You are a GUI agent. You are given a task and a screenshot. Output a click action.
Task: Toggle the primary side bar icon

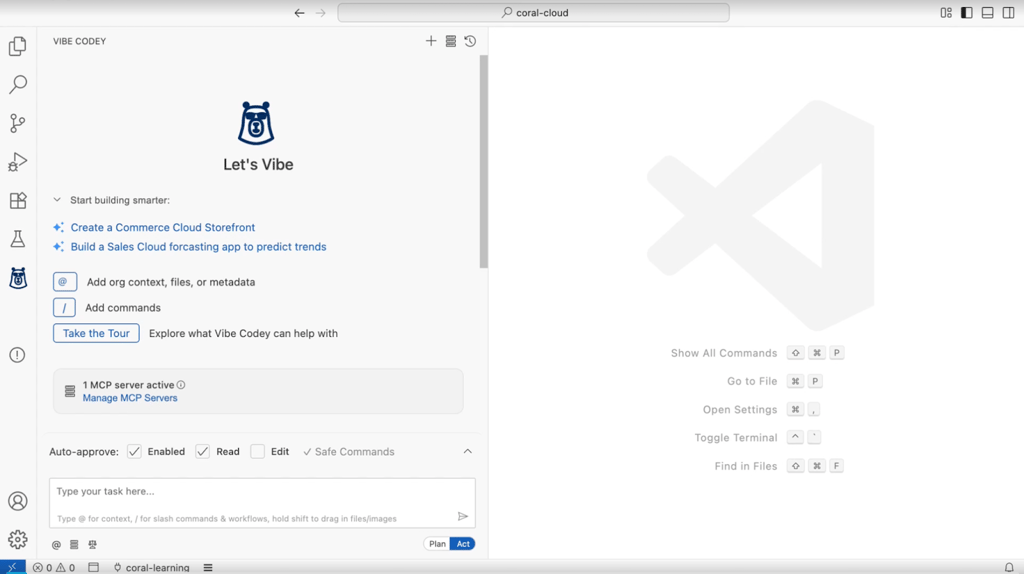pos(967,13)
